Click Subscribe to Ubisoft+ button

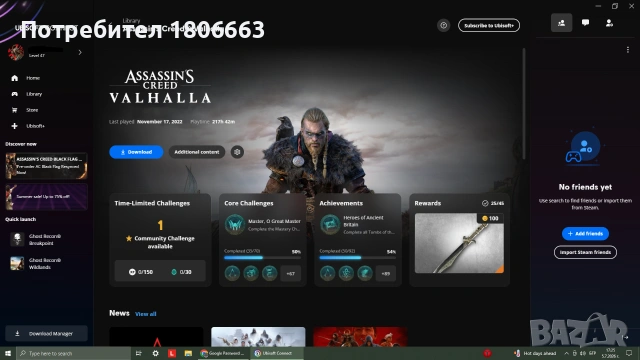click(x=489, y=25)
